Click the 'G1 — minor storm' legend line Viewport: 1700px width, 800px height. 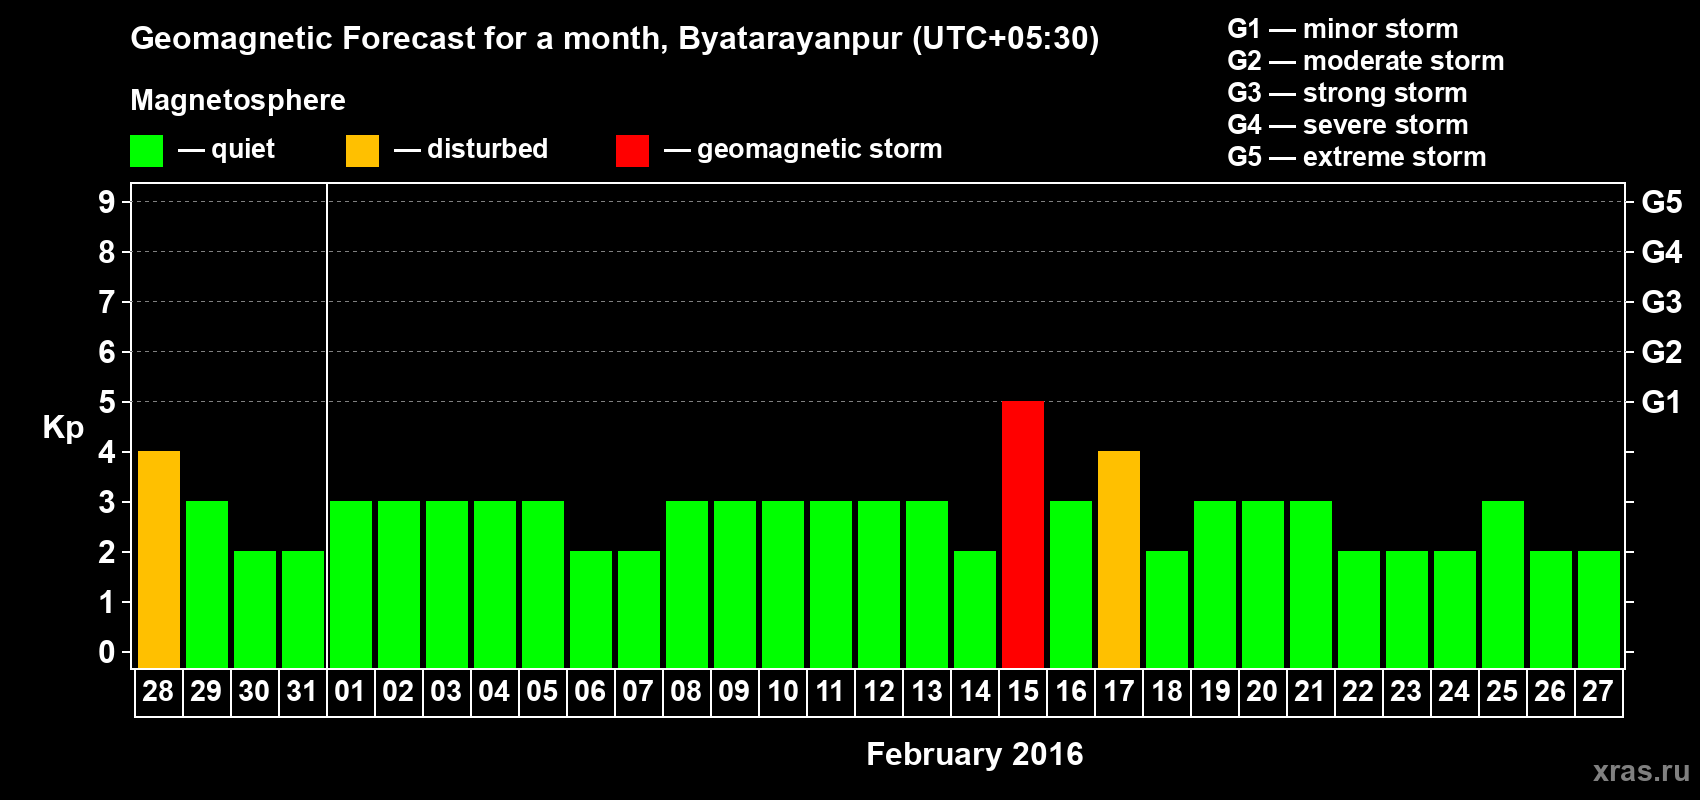pos(1343,29)
